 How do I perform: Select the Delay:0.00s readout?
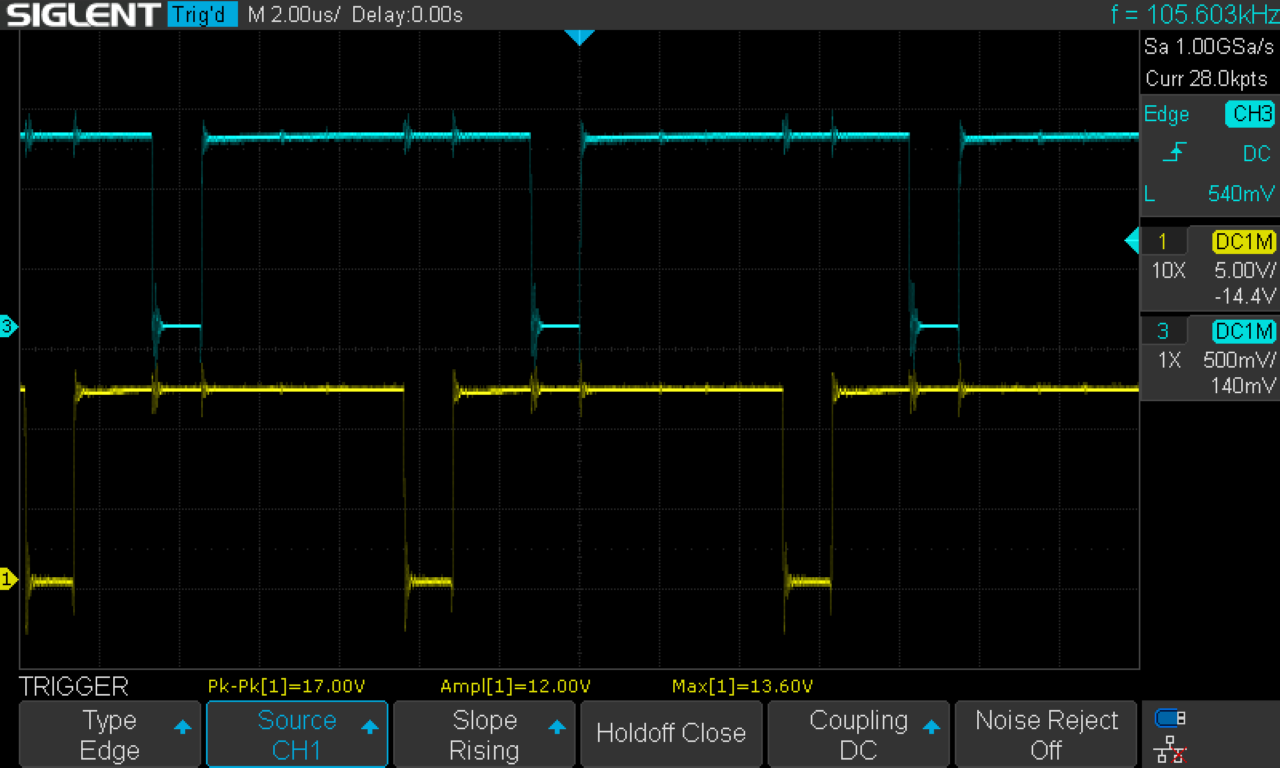(x=407, y=15)
